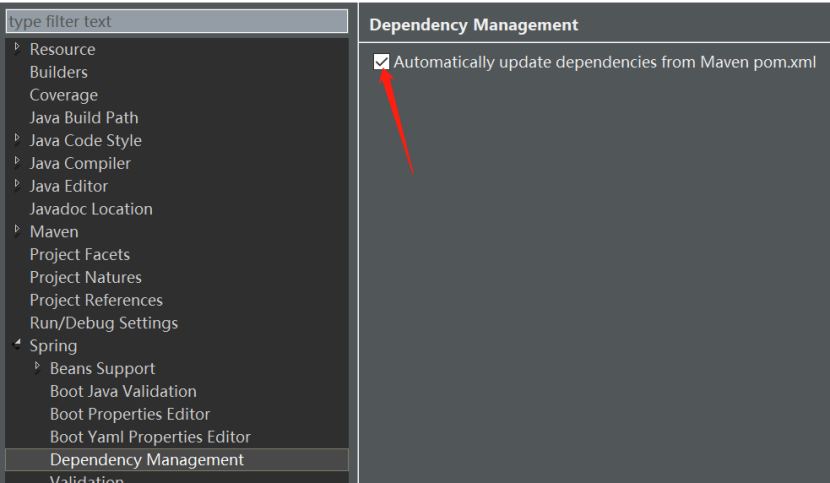Expand the Java Editor node

(17, 184)
